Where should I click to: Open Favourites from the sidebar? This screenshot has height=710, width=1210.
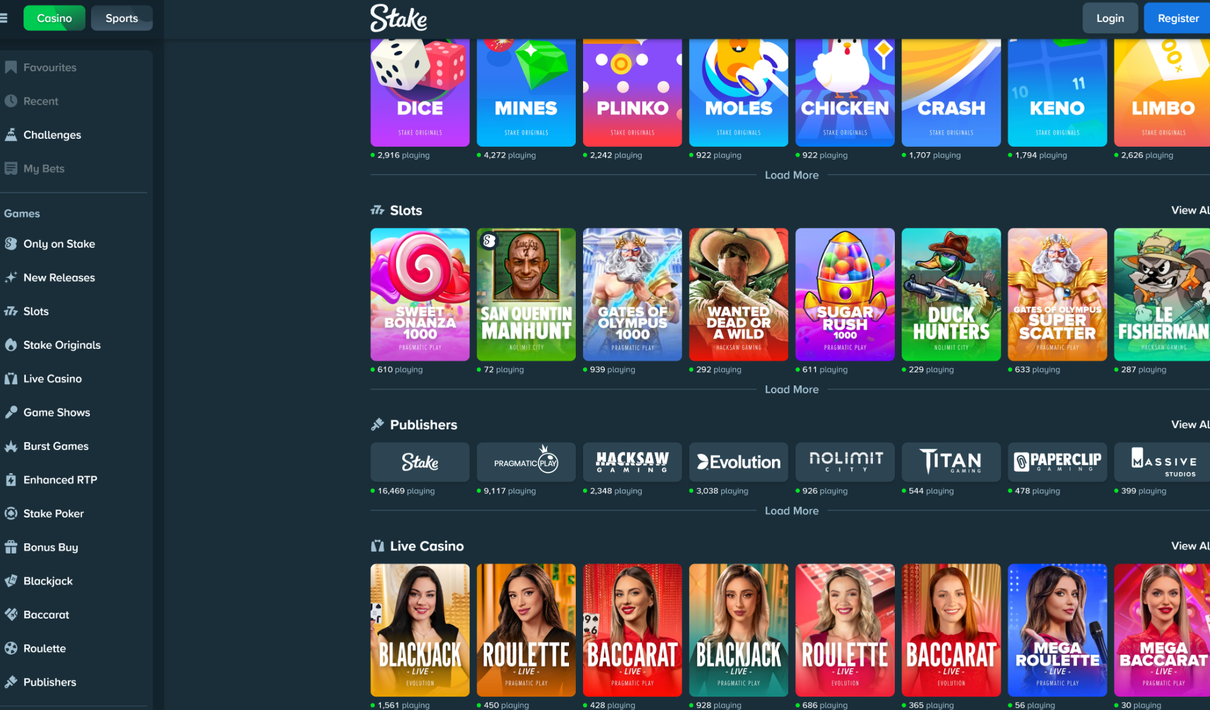point(50,67)
